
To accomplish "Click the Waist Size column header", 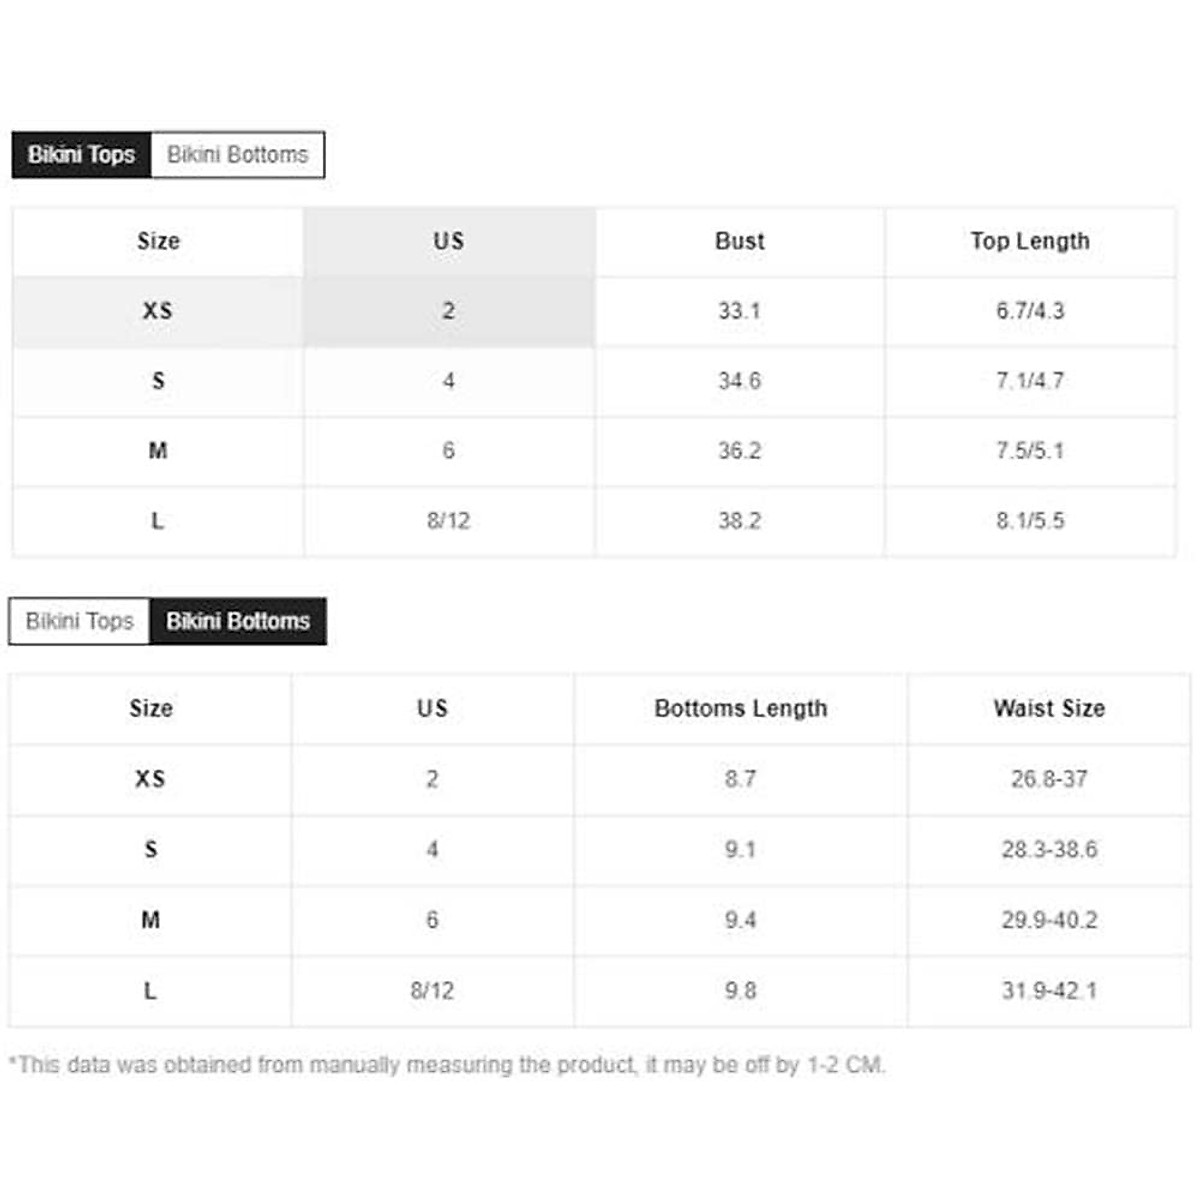I will tap(1049, 708).
